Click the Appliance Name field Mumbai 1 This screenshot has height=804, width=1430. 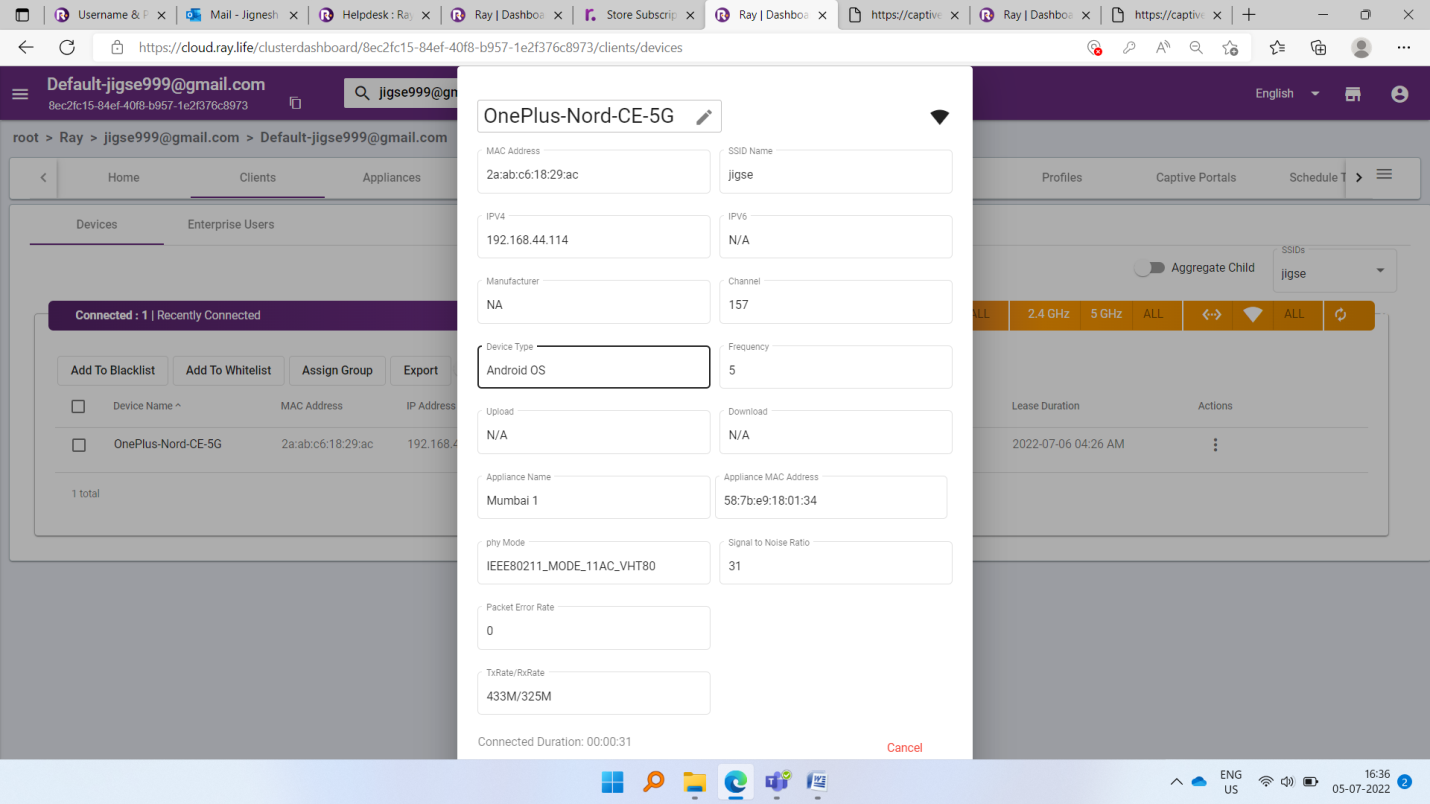[594, 497]
